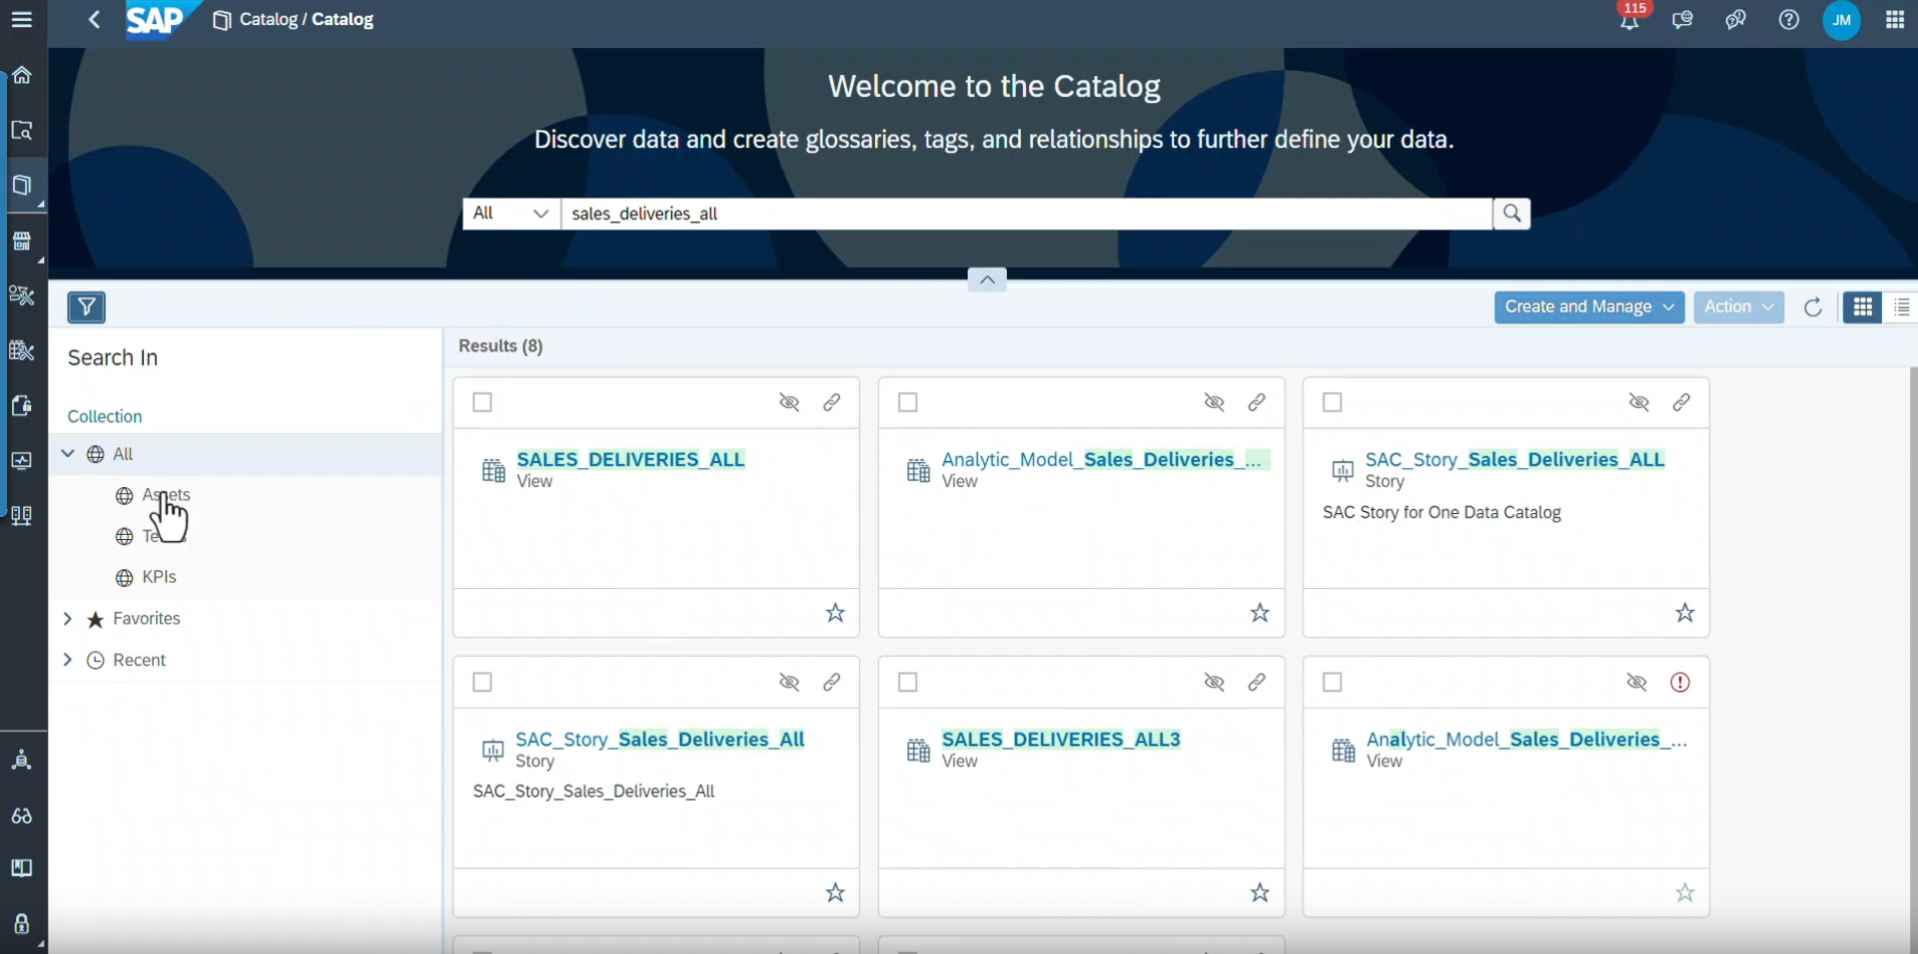Click the filter funnel icon
Screen dimensions: 1918x954
pyautogui.click(x=87, y=307)
